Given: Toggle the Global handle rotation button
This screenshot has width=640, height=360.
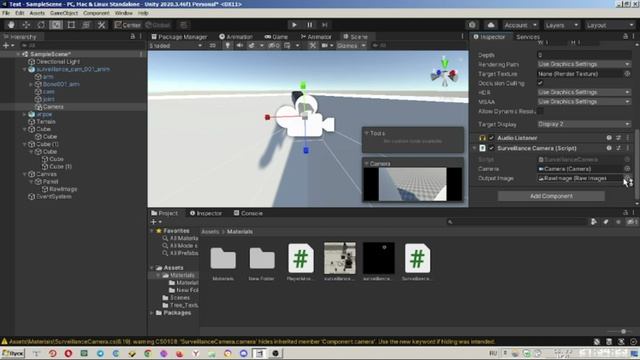Looking at the screenshot, I should [158, 25].
